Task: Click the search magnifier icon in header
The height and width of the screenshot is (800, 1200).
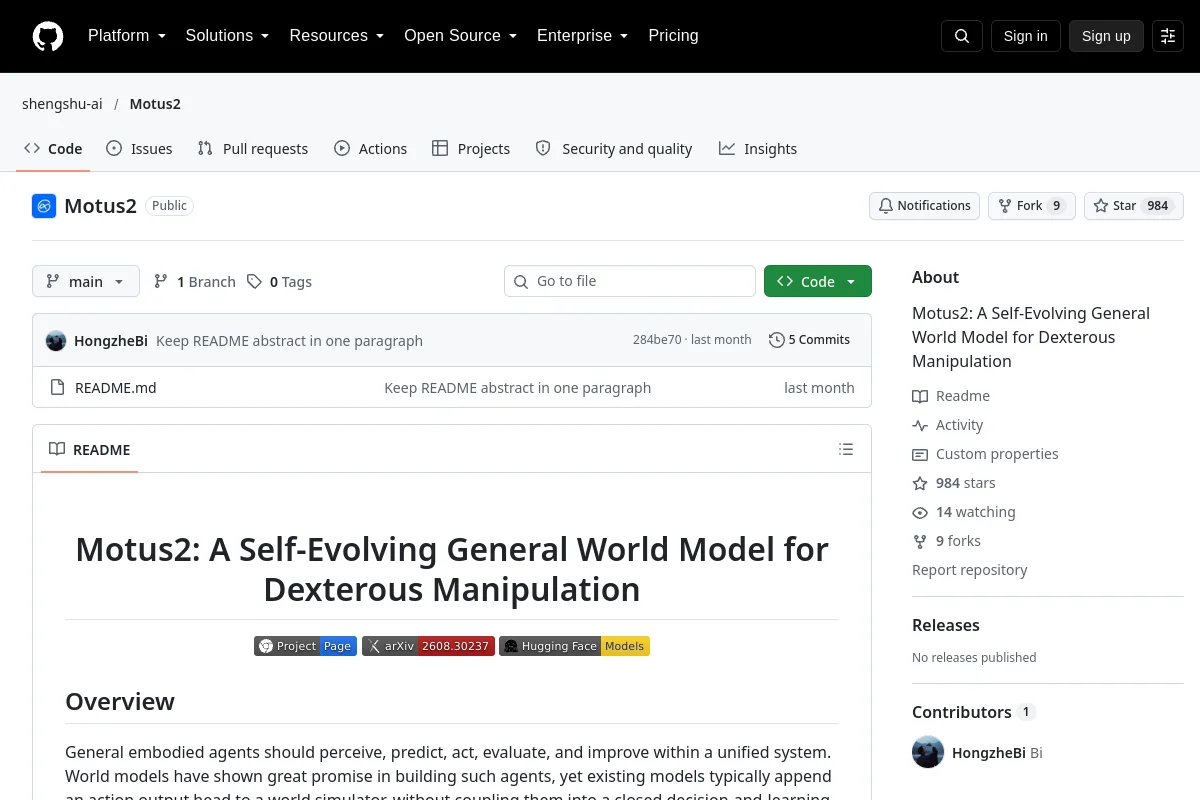Action: click(962, 36)
